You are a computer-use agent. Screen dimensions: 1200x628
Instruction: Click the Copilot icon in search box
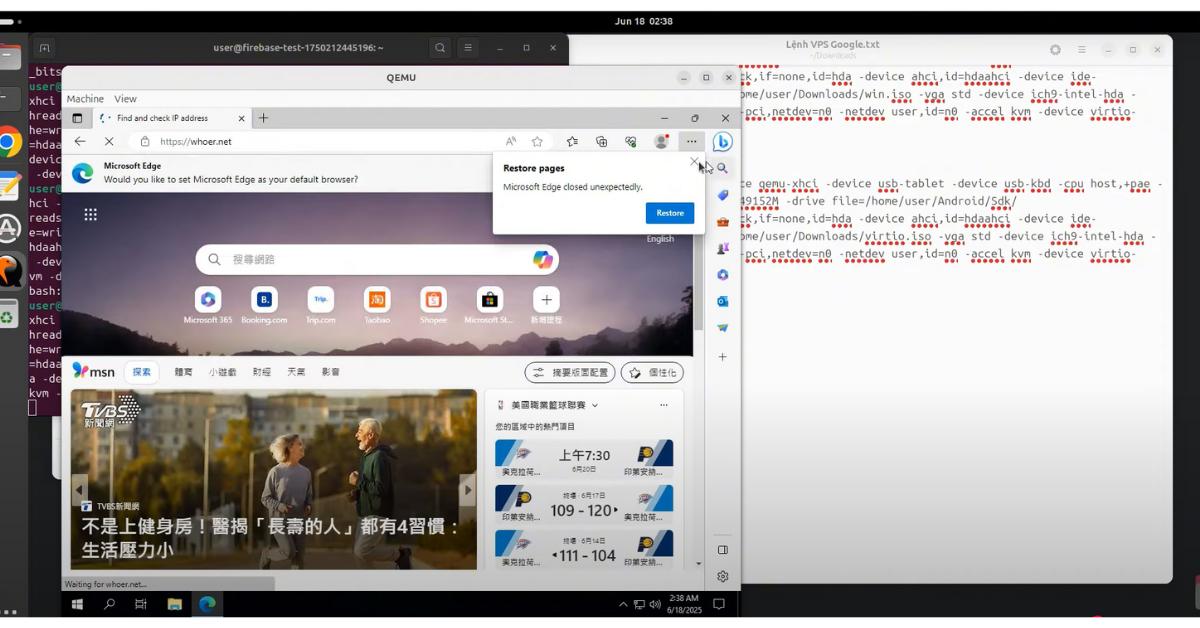(543, 260)
